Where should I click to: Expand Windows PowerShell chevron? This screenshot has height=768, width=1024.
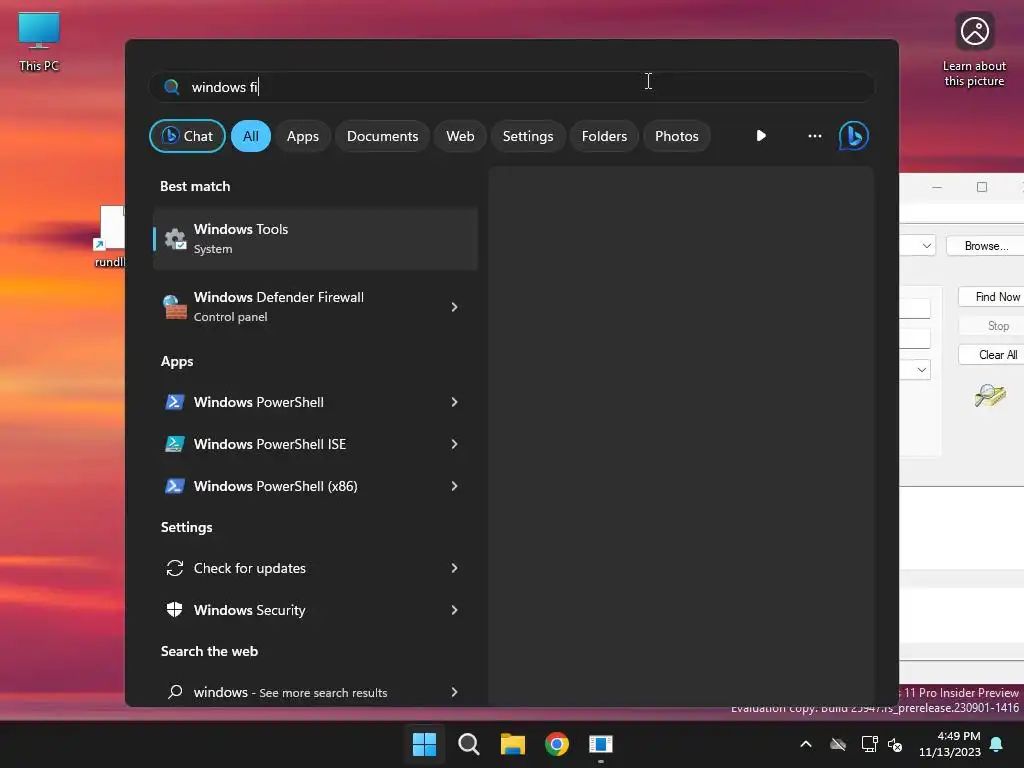pos(455,402)
